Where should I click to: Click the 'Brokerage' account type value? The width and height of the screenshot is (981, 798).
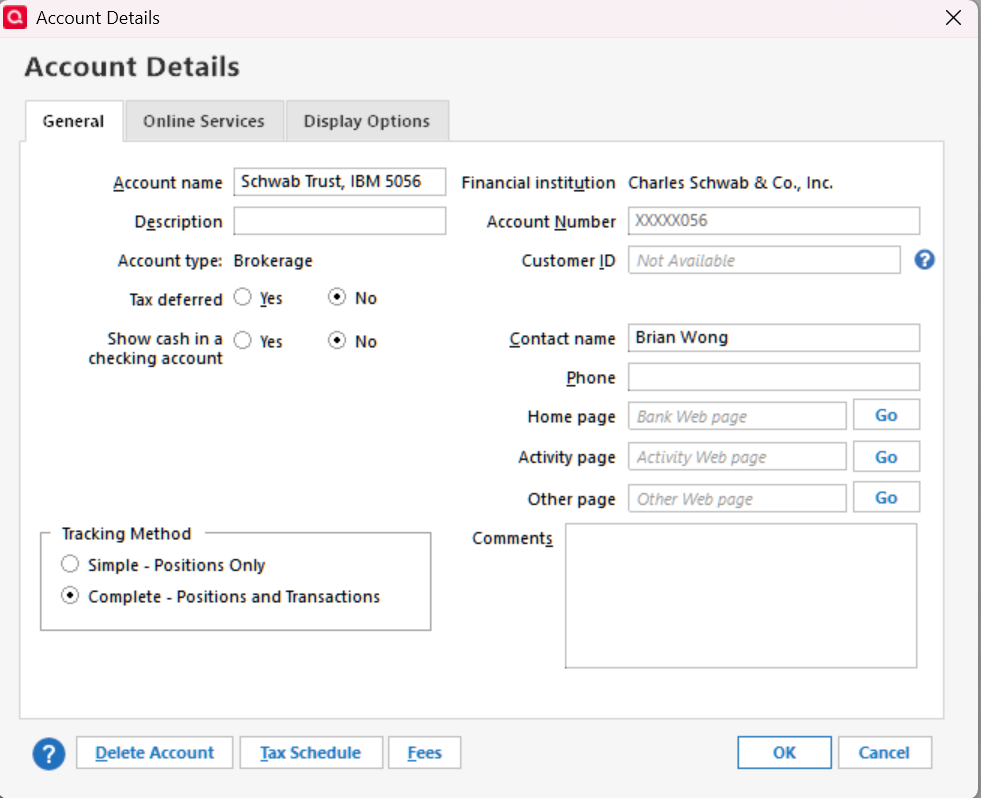pos(273,260)
